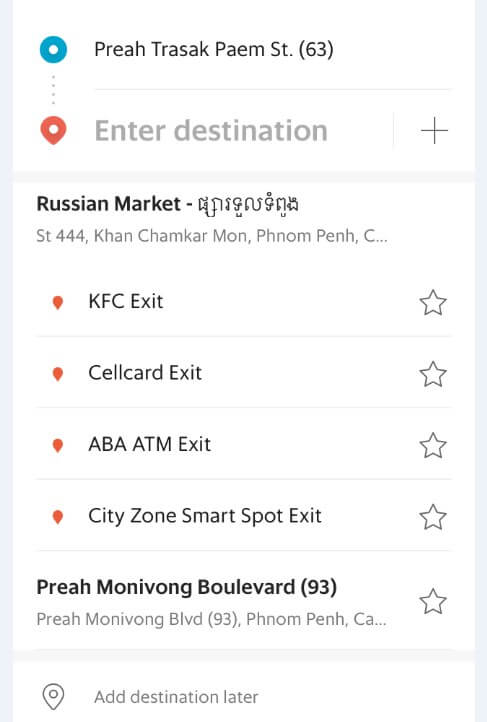Tap the blue pickup location icon

click(x=53, y=49)
